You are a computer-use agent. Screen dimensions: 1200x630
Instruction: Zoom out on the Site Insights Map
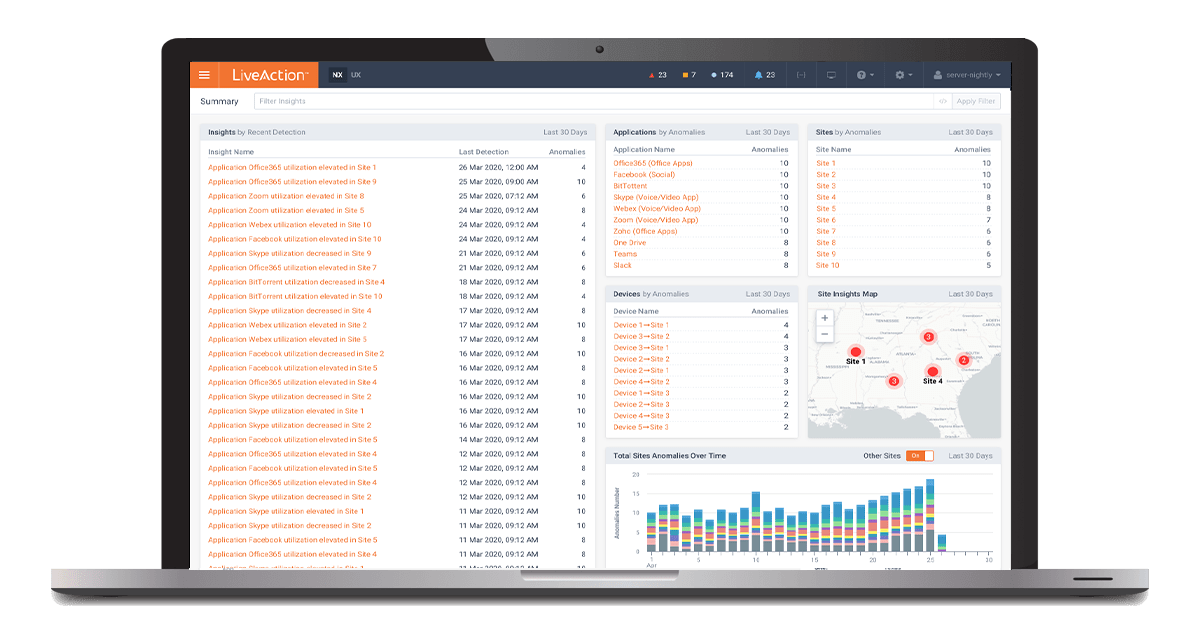[x=825, y=334]
